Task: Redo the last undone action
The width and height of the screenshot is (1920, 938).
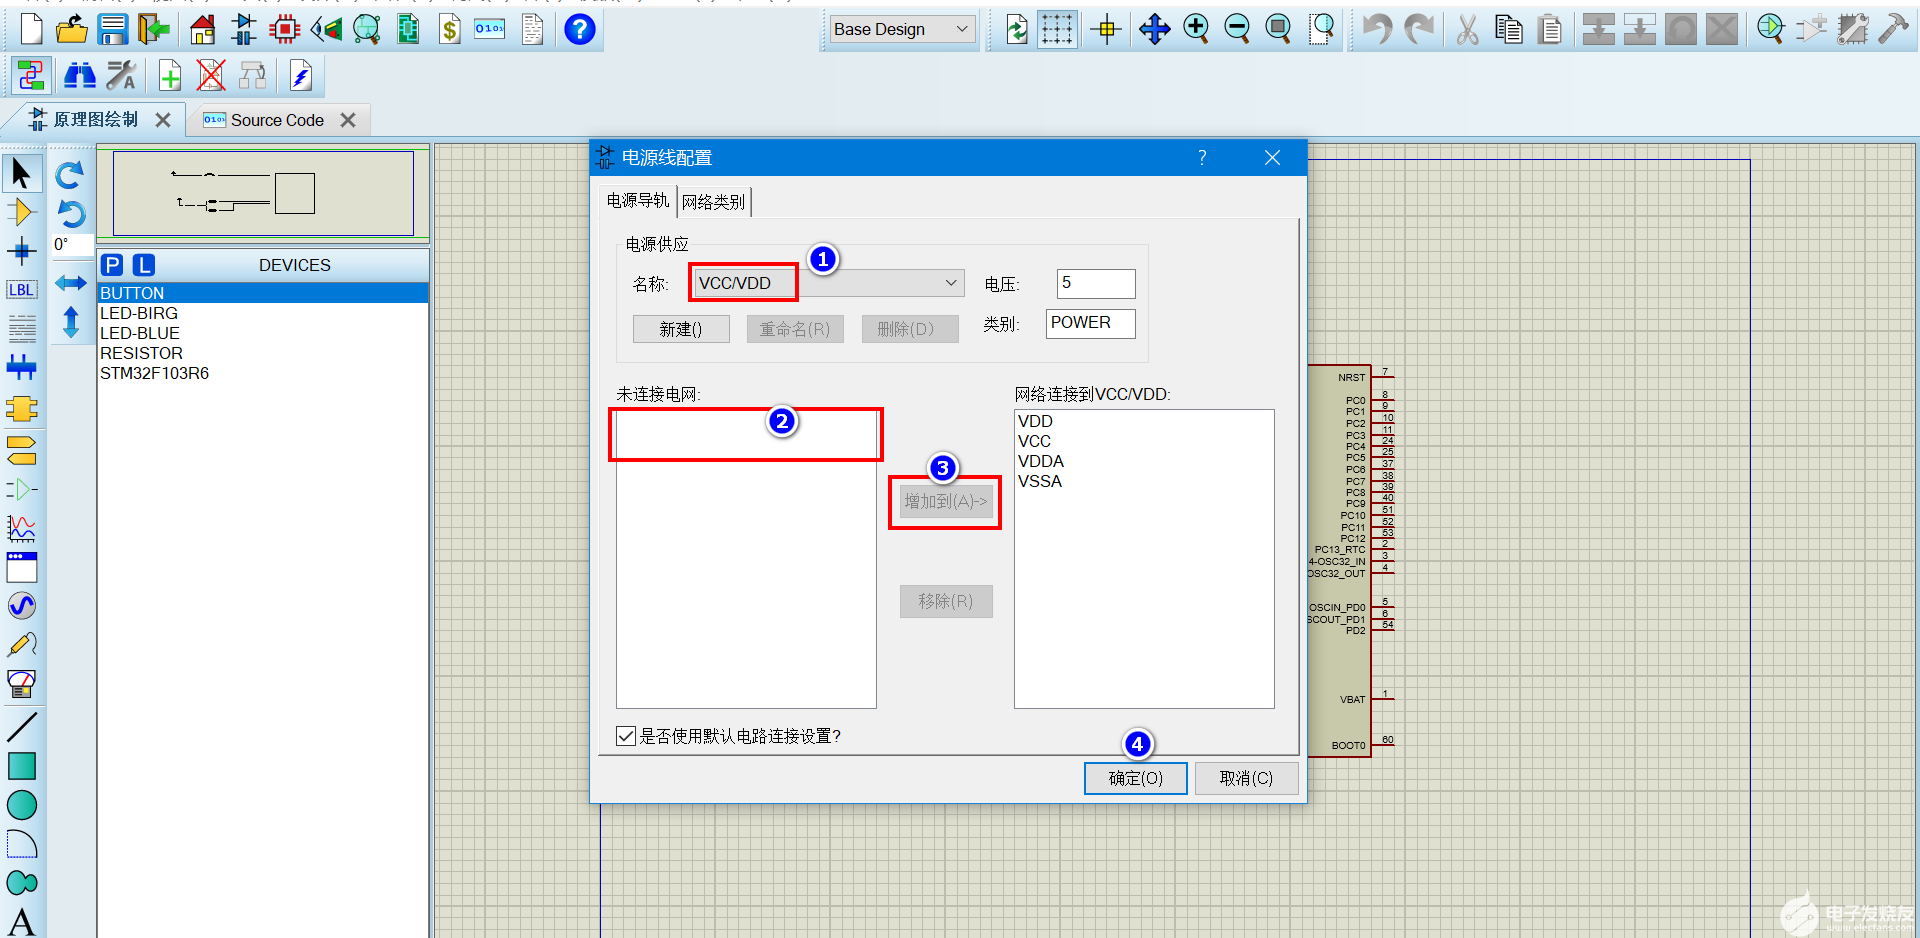Action: coord(1419,29)
